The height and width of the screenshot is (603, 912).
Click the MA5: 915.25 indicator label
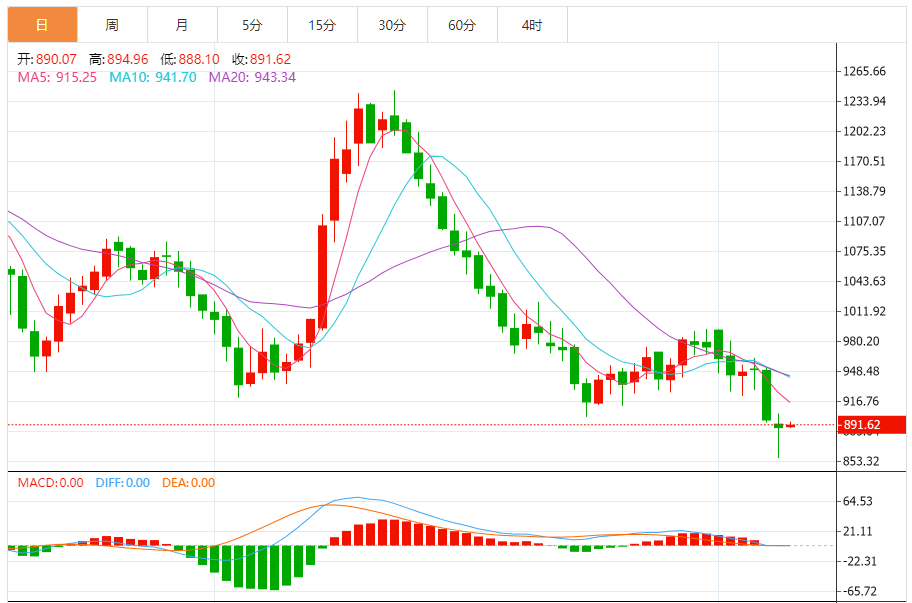point(57,77)
